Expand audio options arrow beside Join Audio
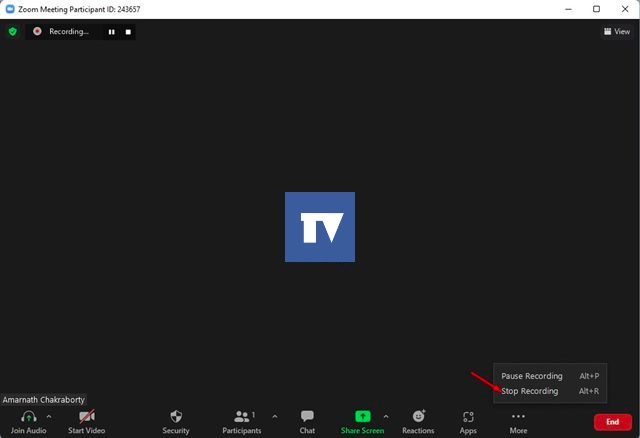 [49, 416]
